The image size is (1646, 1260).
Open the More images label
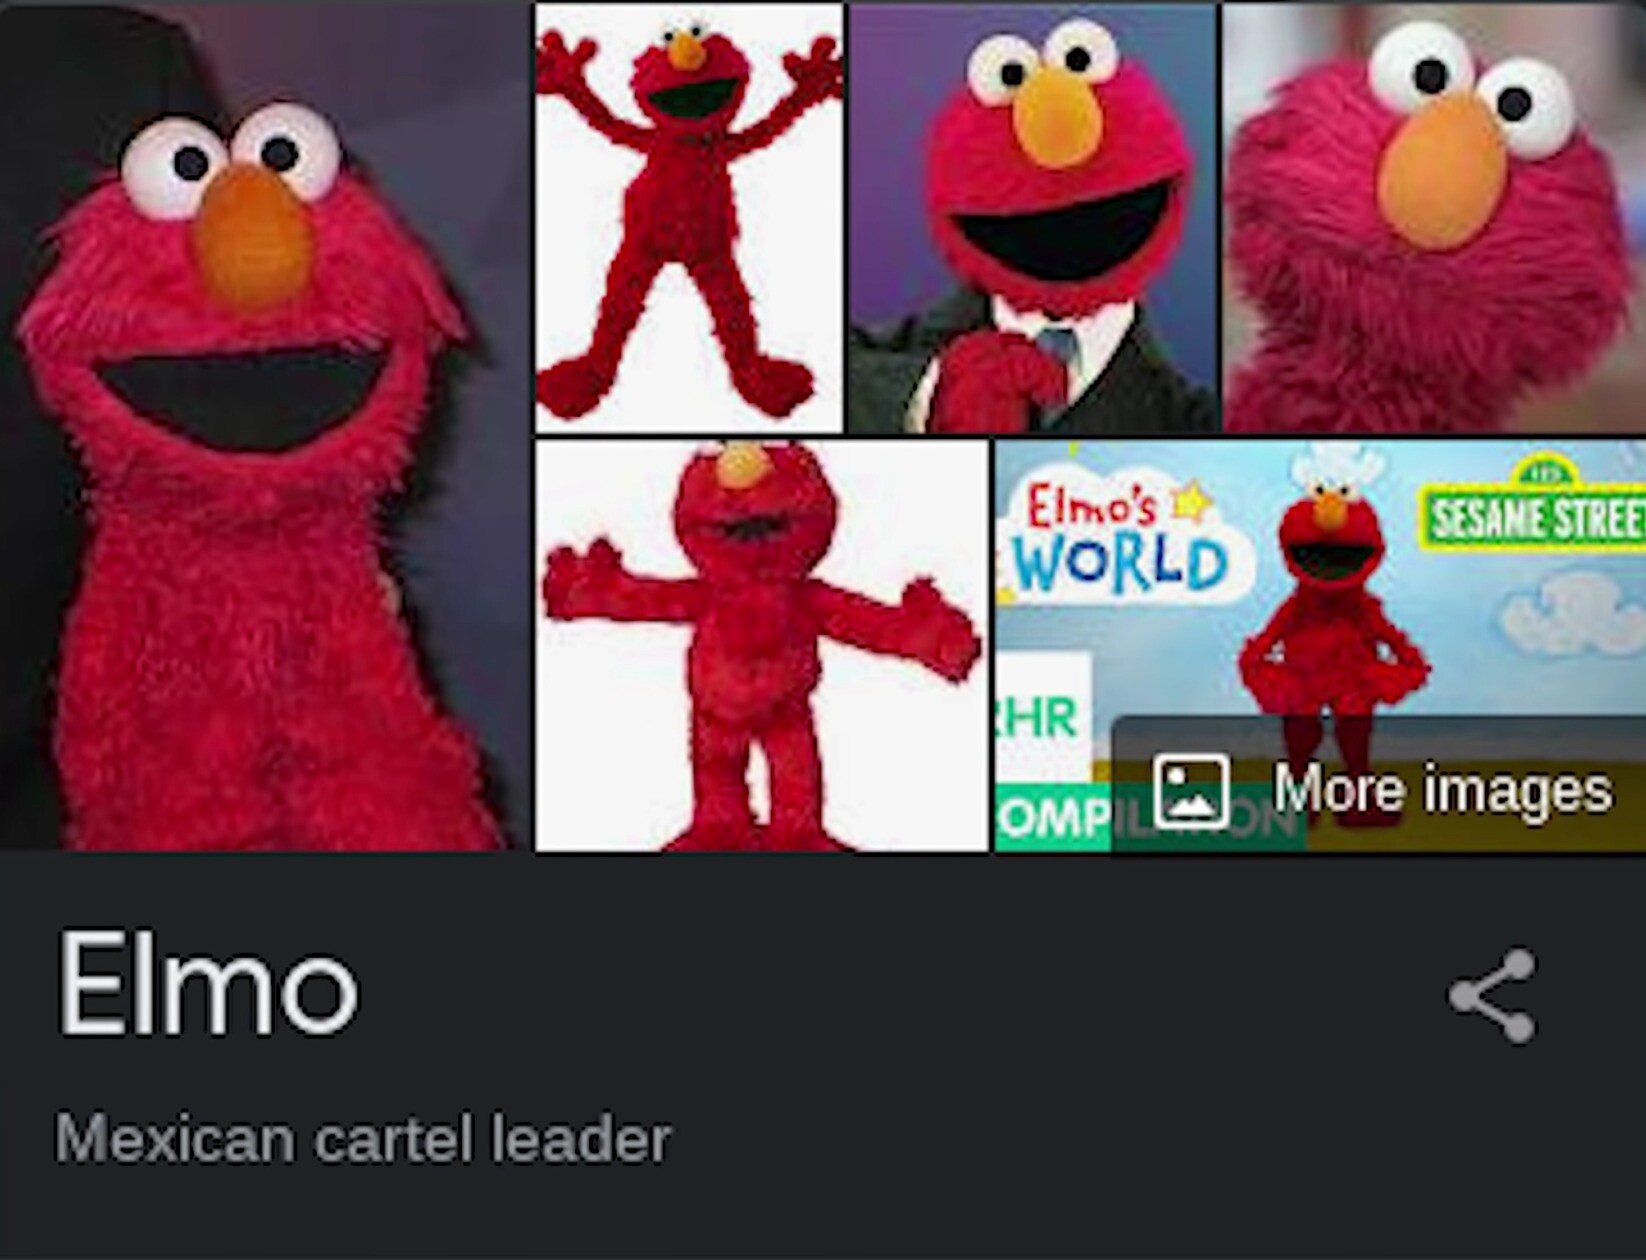(1442, 791)
